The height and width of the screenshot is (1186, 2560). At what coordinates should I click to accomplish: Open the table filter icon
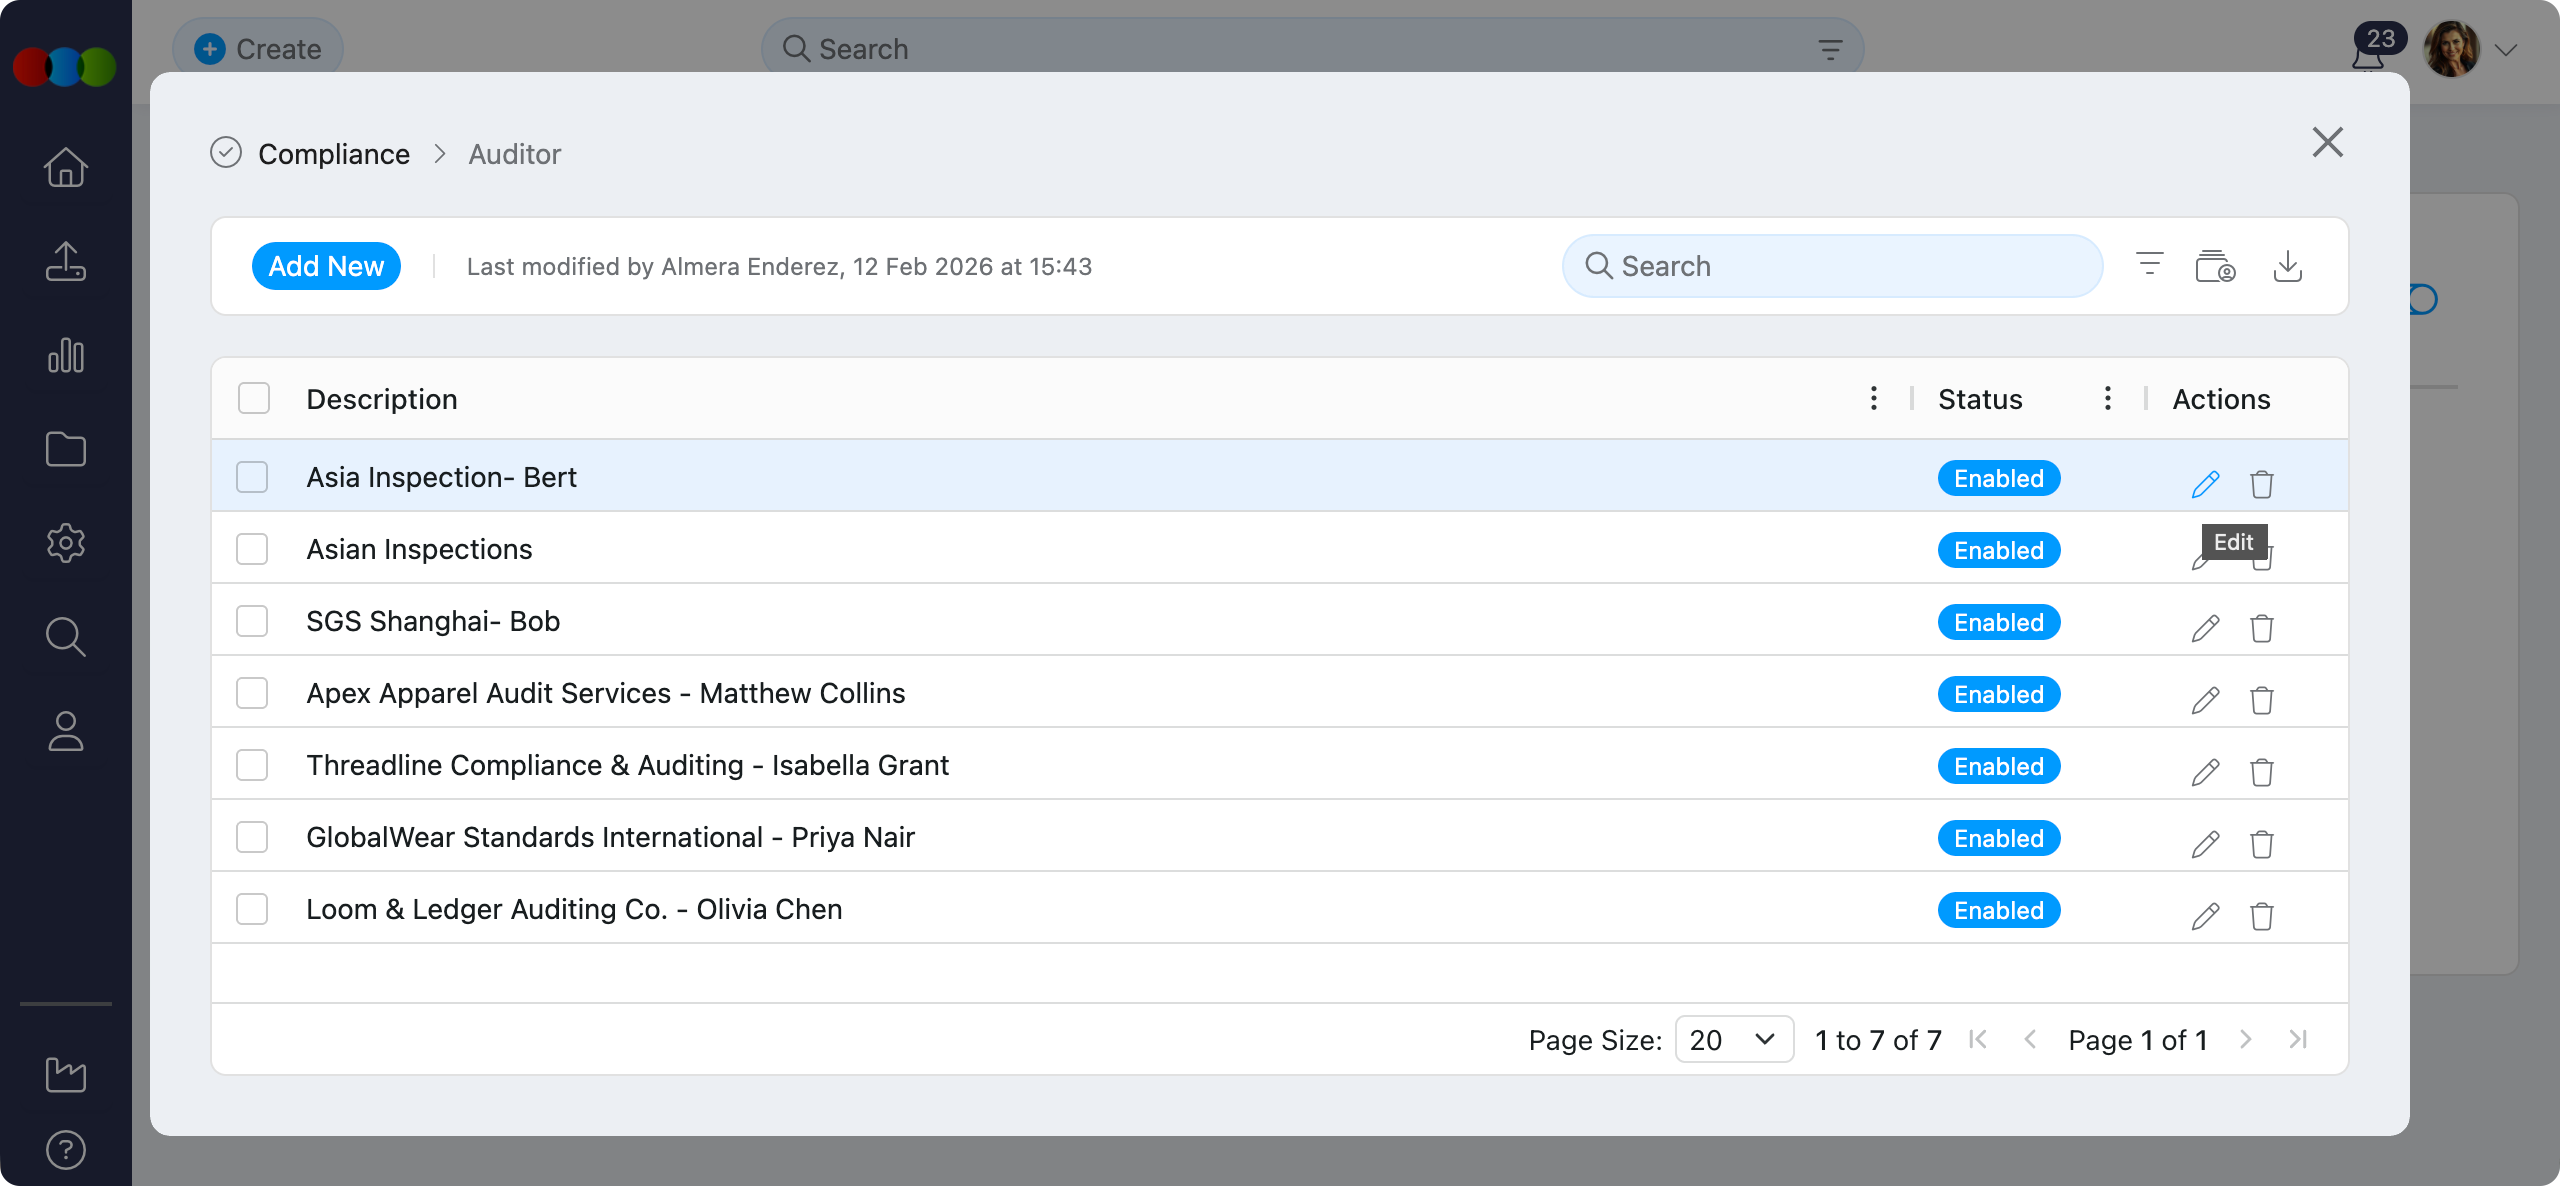click(x=2149, y=265)
